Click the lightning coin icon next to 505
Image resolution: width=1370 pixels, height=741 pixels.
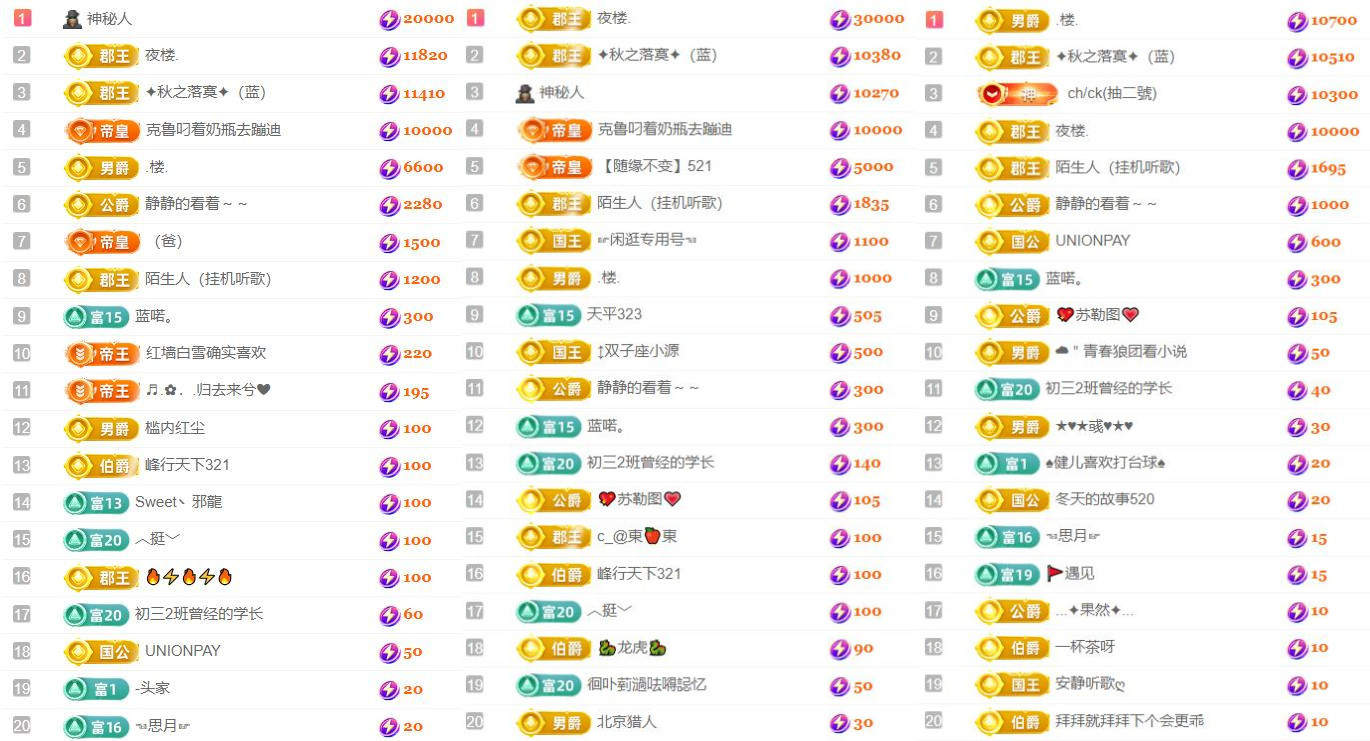840,316
